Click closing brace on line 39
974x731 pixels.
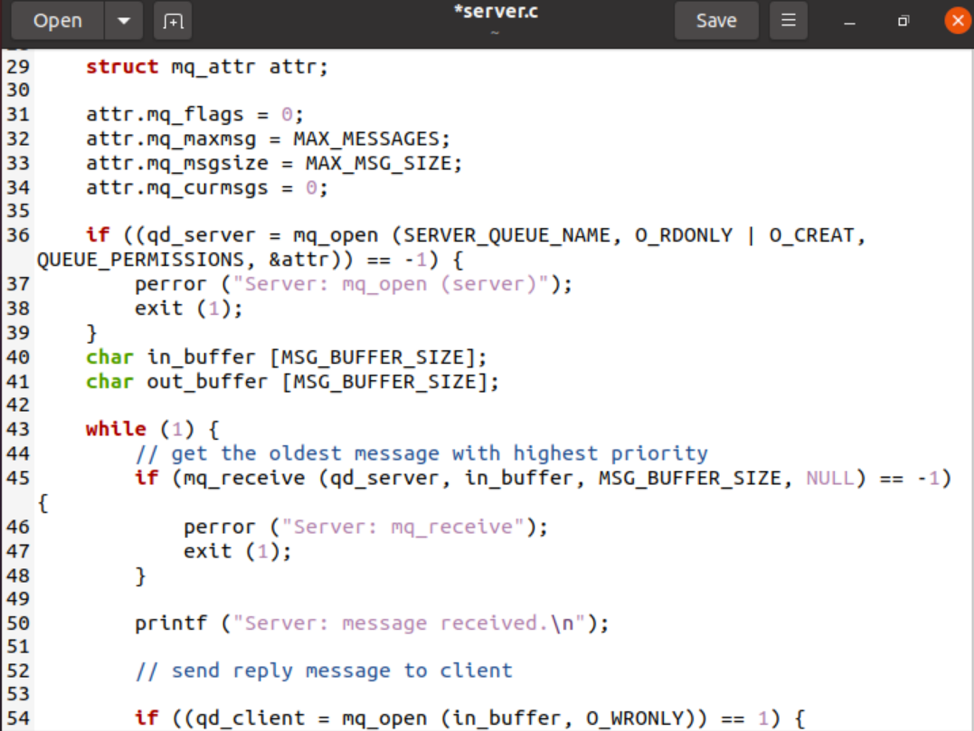[91, 334]
